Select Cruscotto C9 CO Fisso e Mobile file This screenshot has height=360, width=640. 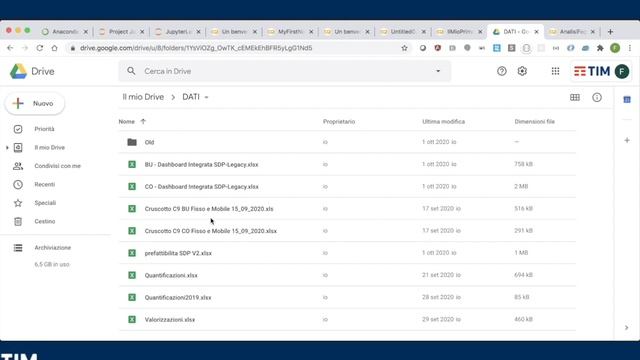347,231
